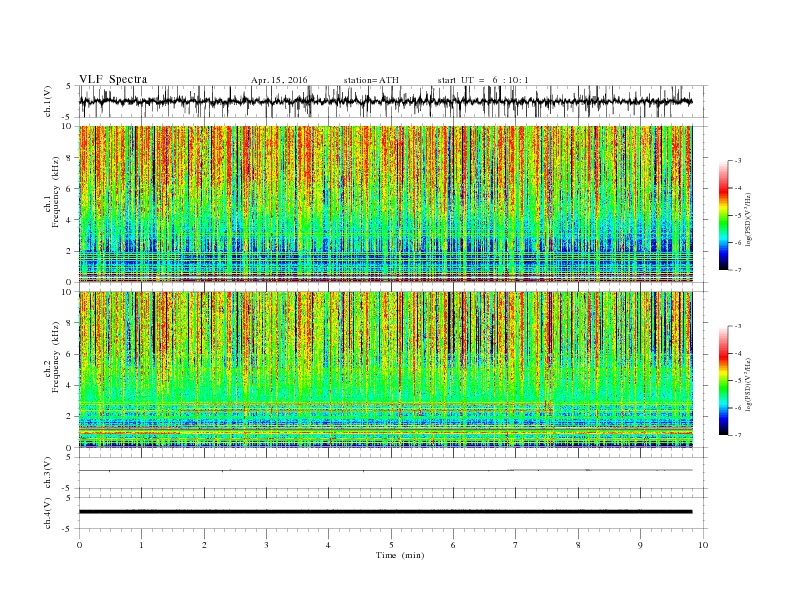This screenshot has height=612, width=792.
Task: Click the ch.3(V) axis label
Action: [48, 473]
